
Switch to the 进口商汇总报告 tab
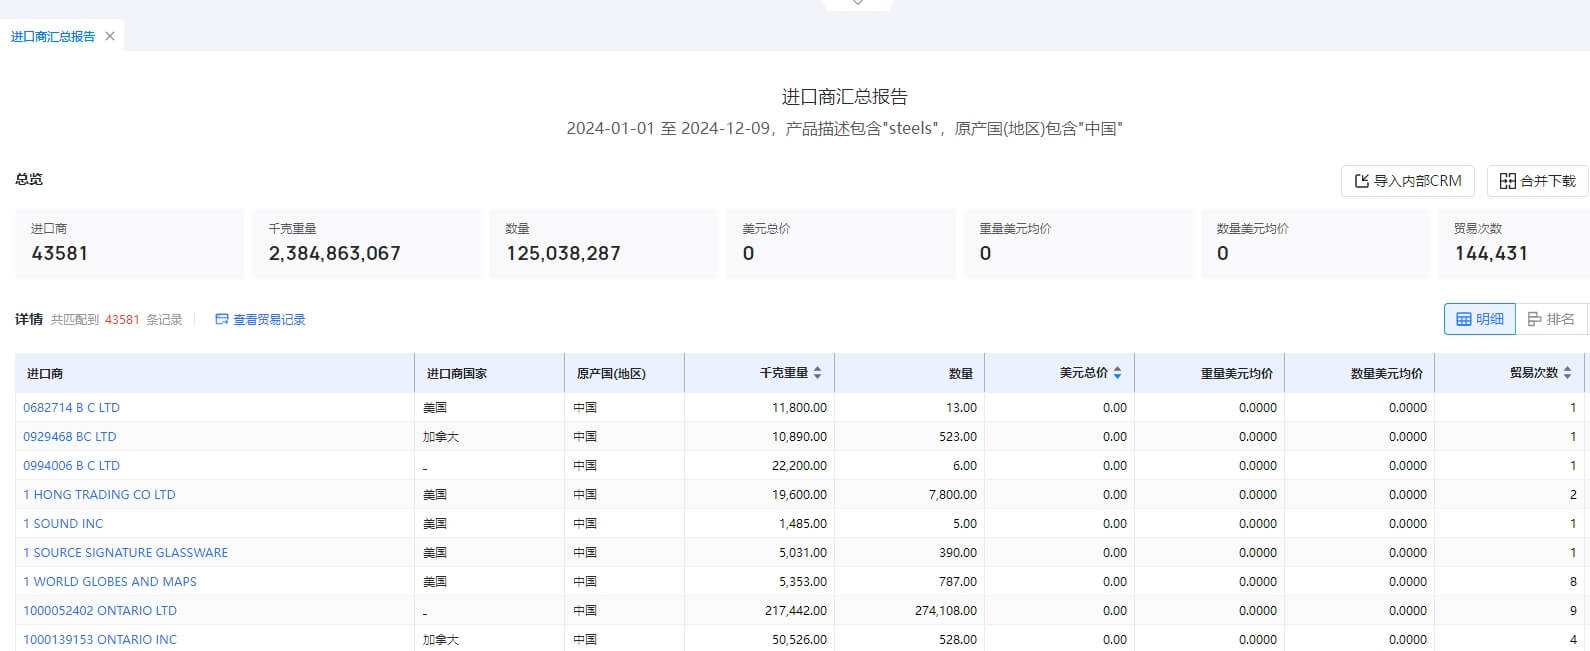pos(53,36)
